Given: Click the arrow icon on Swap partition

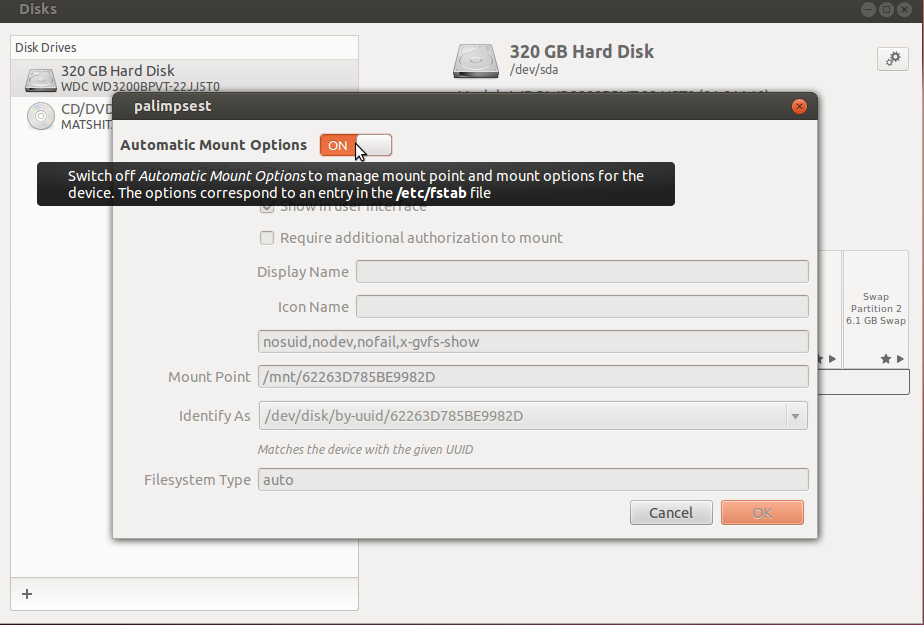Looking at the screenshot, I should click(x=900, y=358).
